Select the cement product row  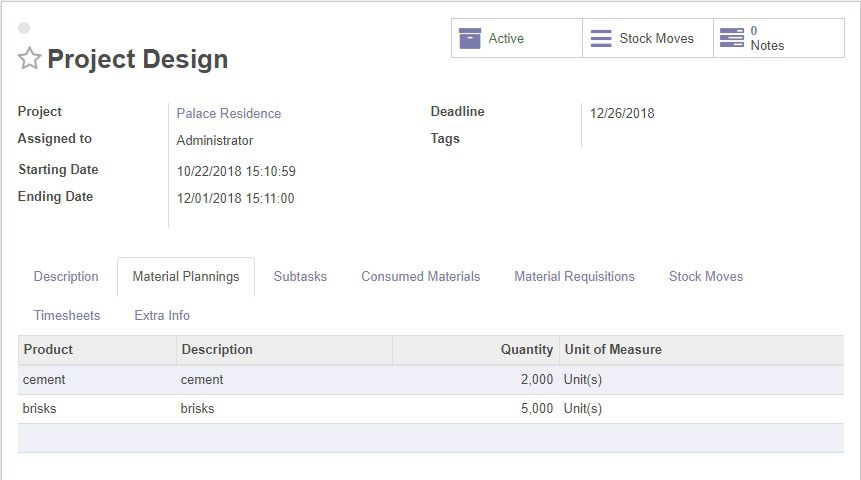tap(44, 379)
